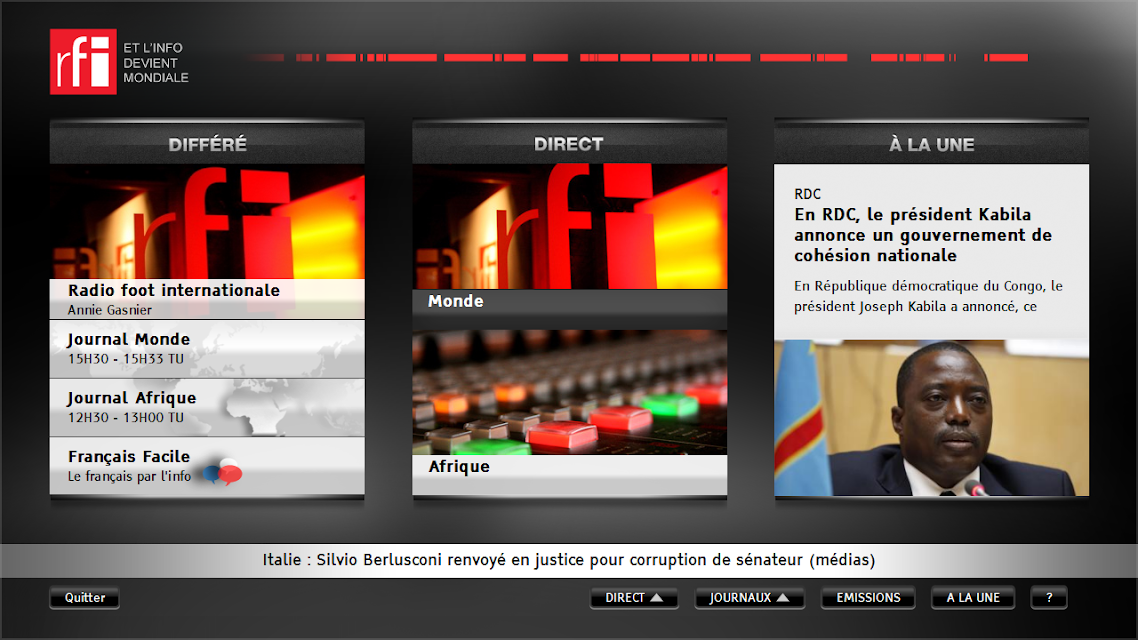Play the Monde live stream

(x=570, y=247)
